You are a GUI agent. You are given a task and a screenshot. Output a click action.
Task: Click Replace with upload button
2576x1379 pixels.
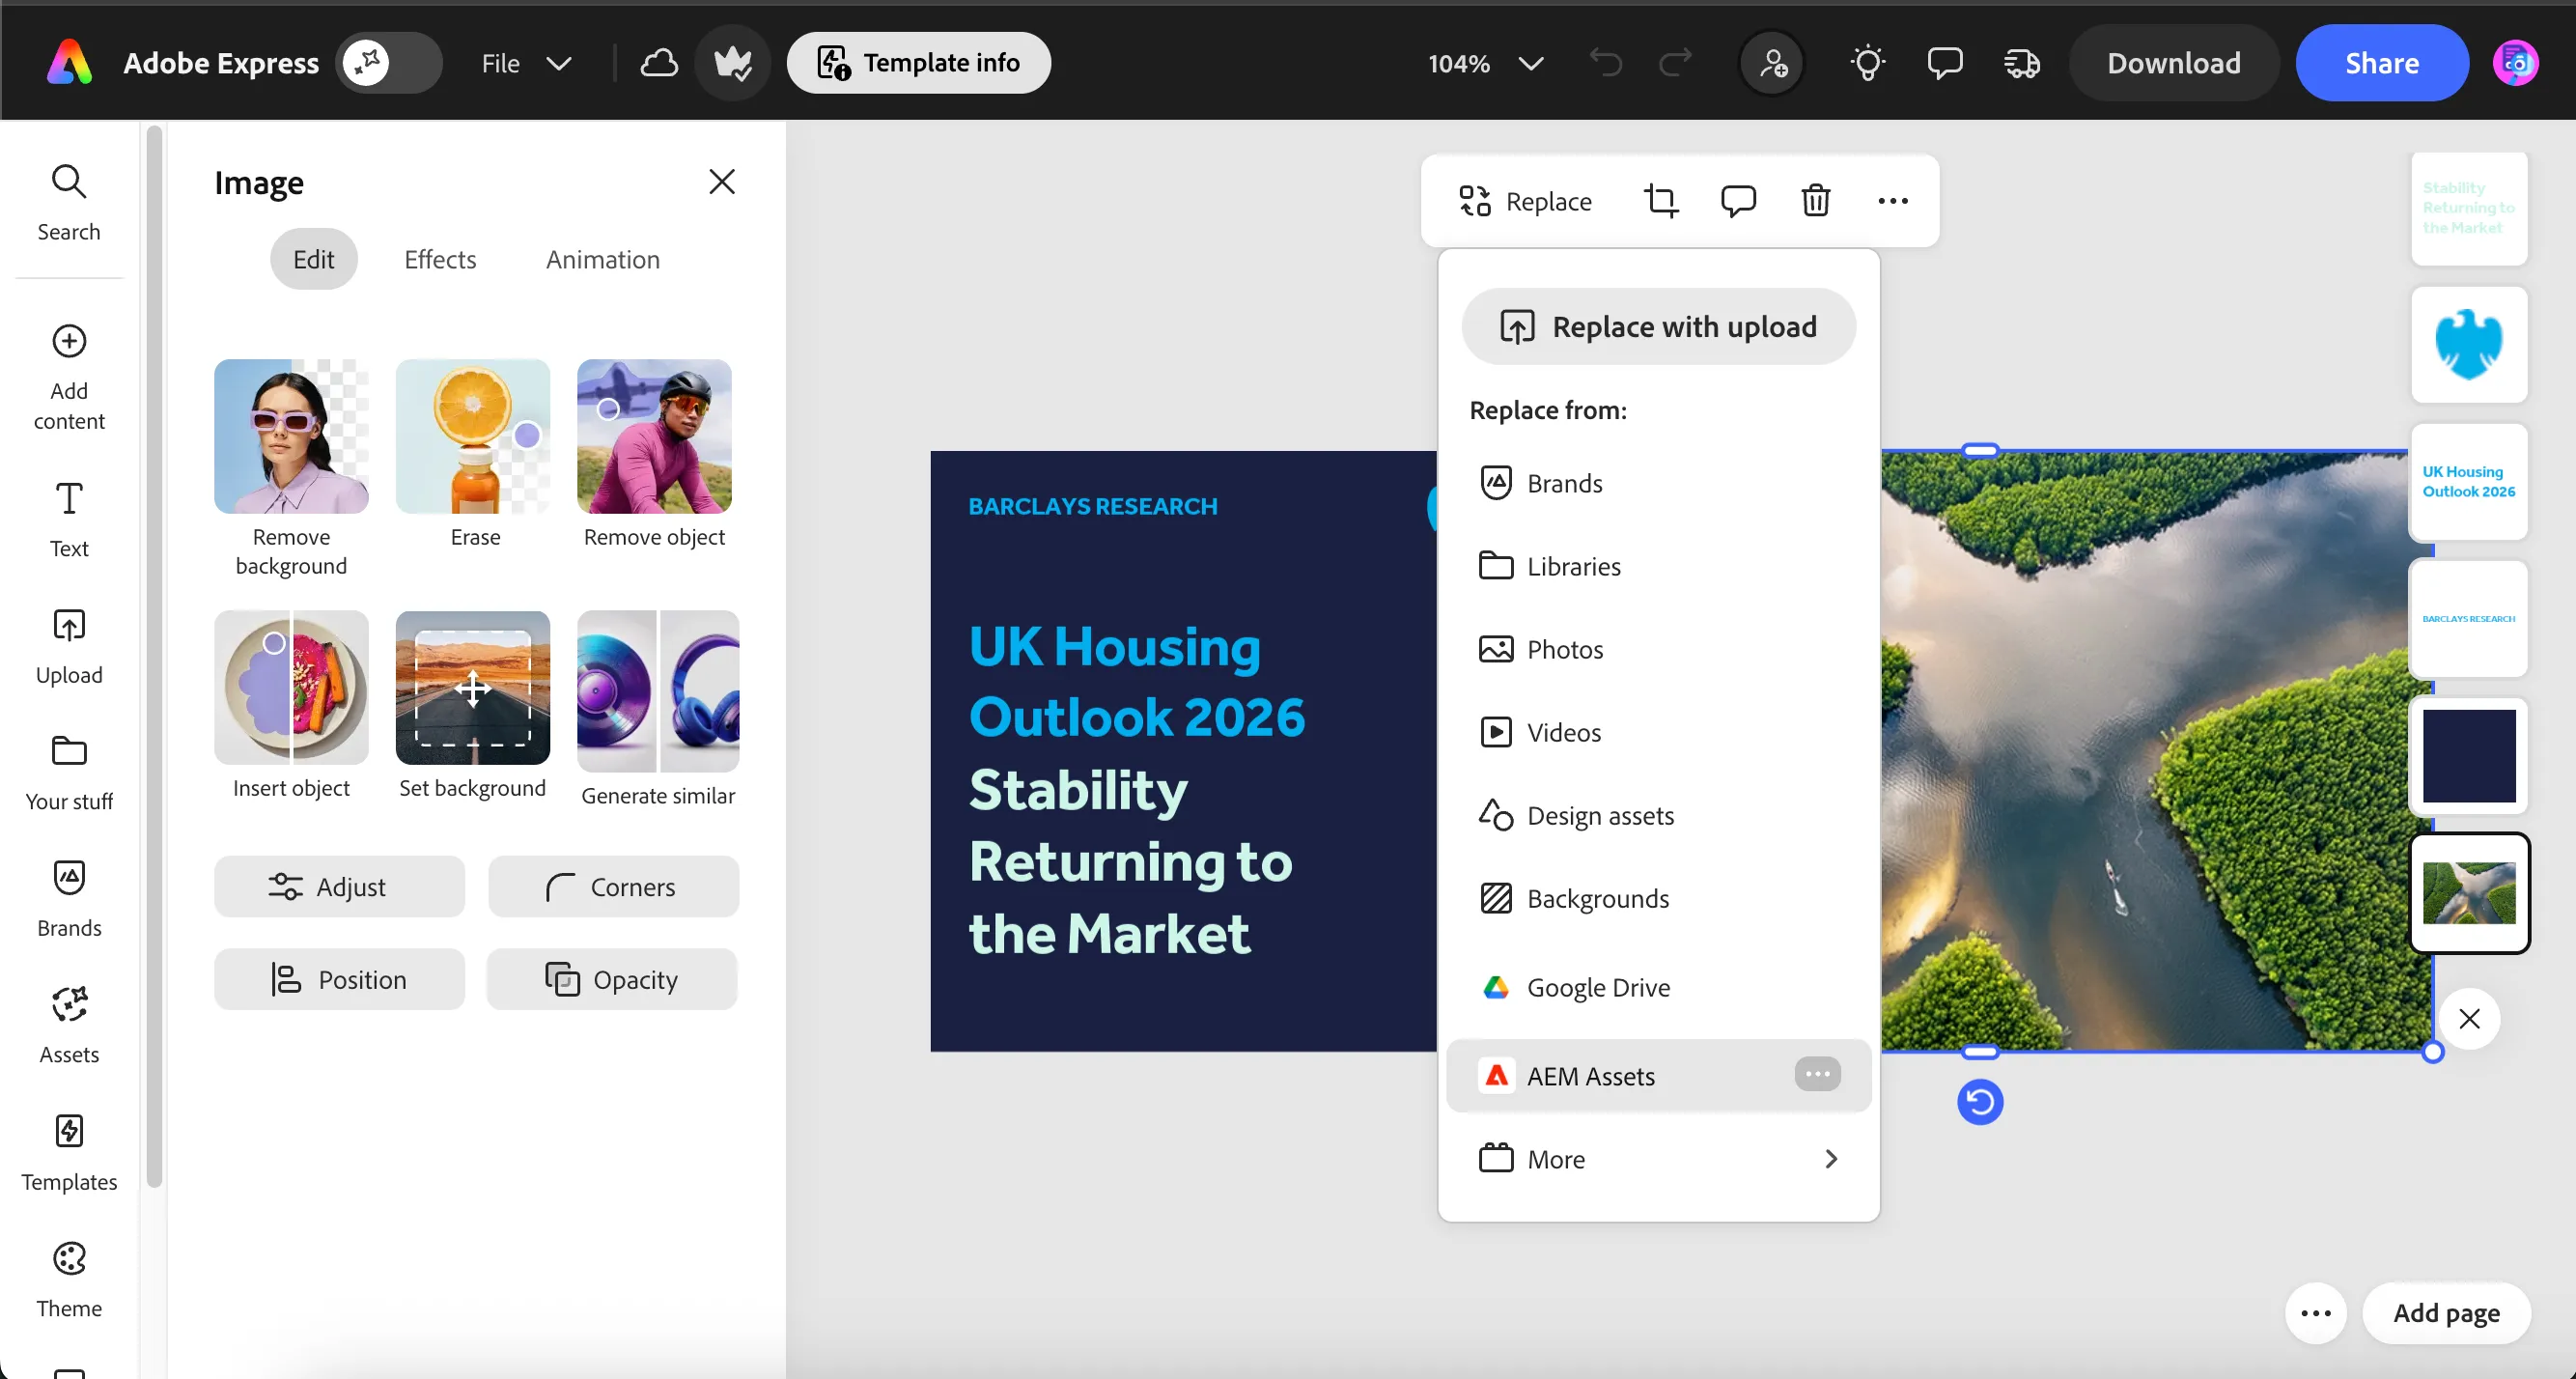(x=1658, y=326)
